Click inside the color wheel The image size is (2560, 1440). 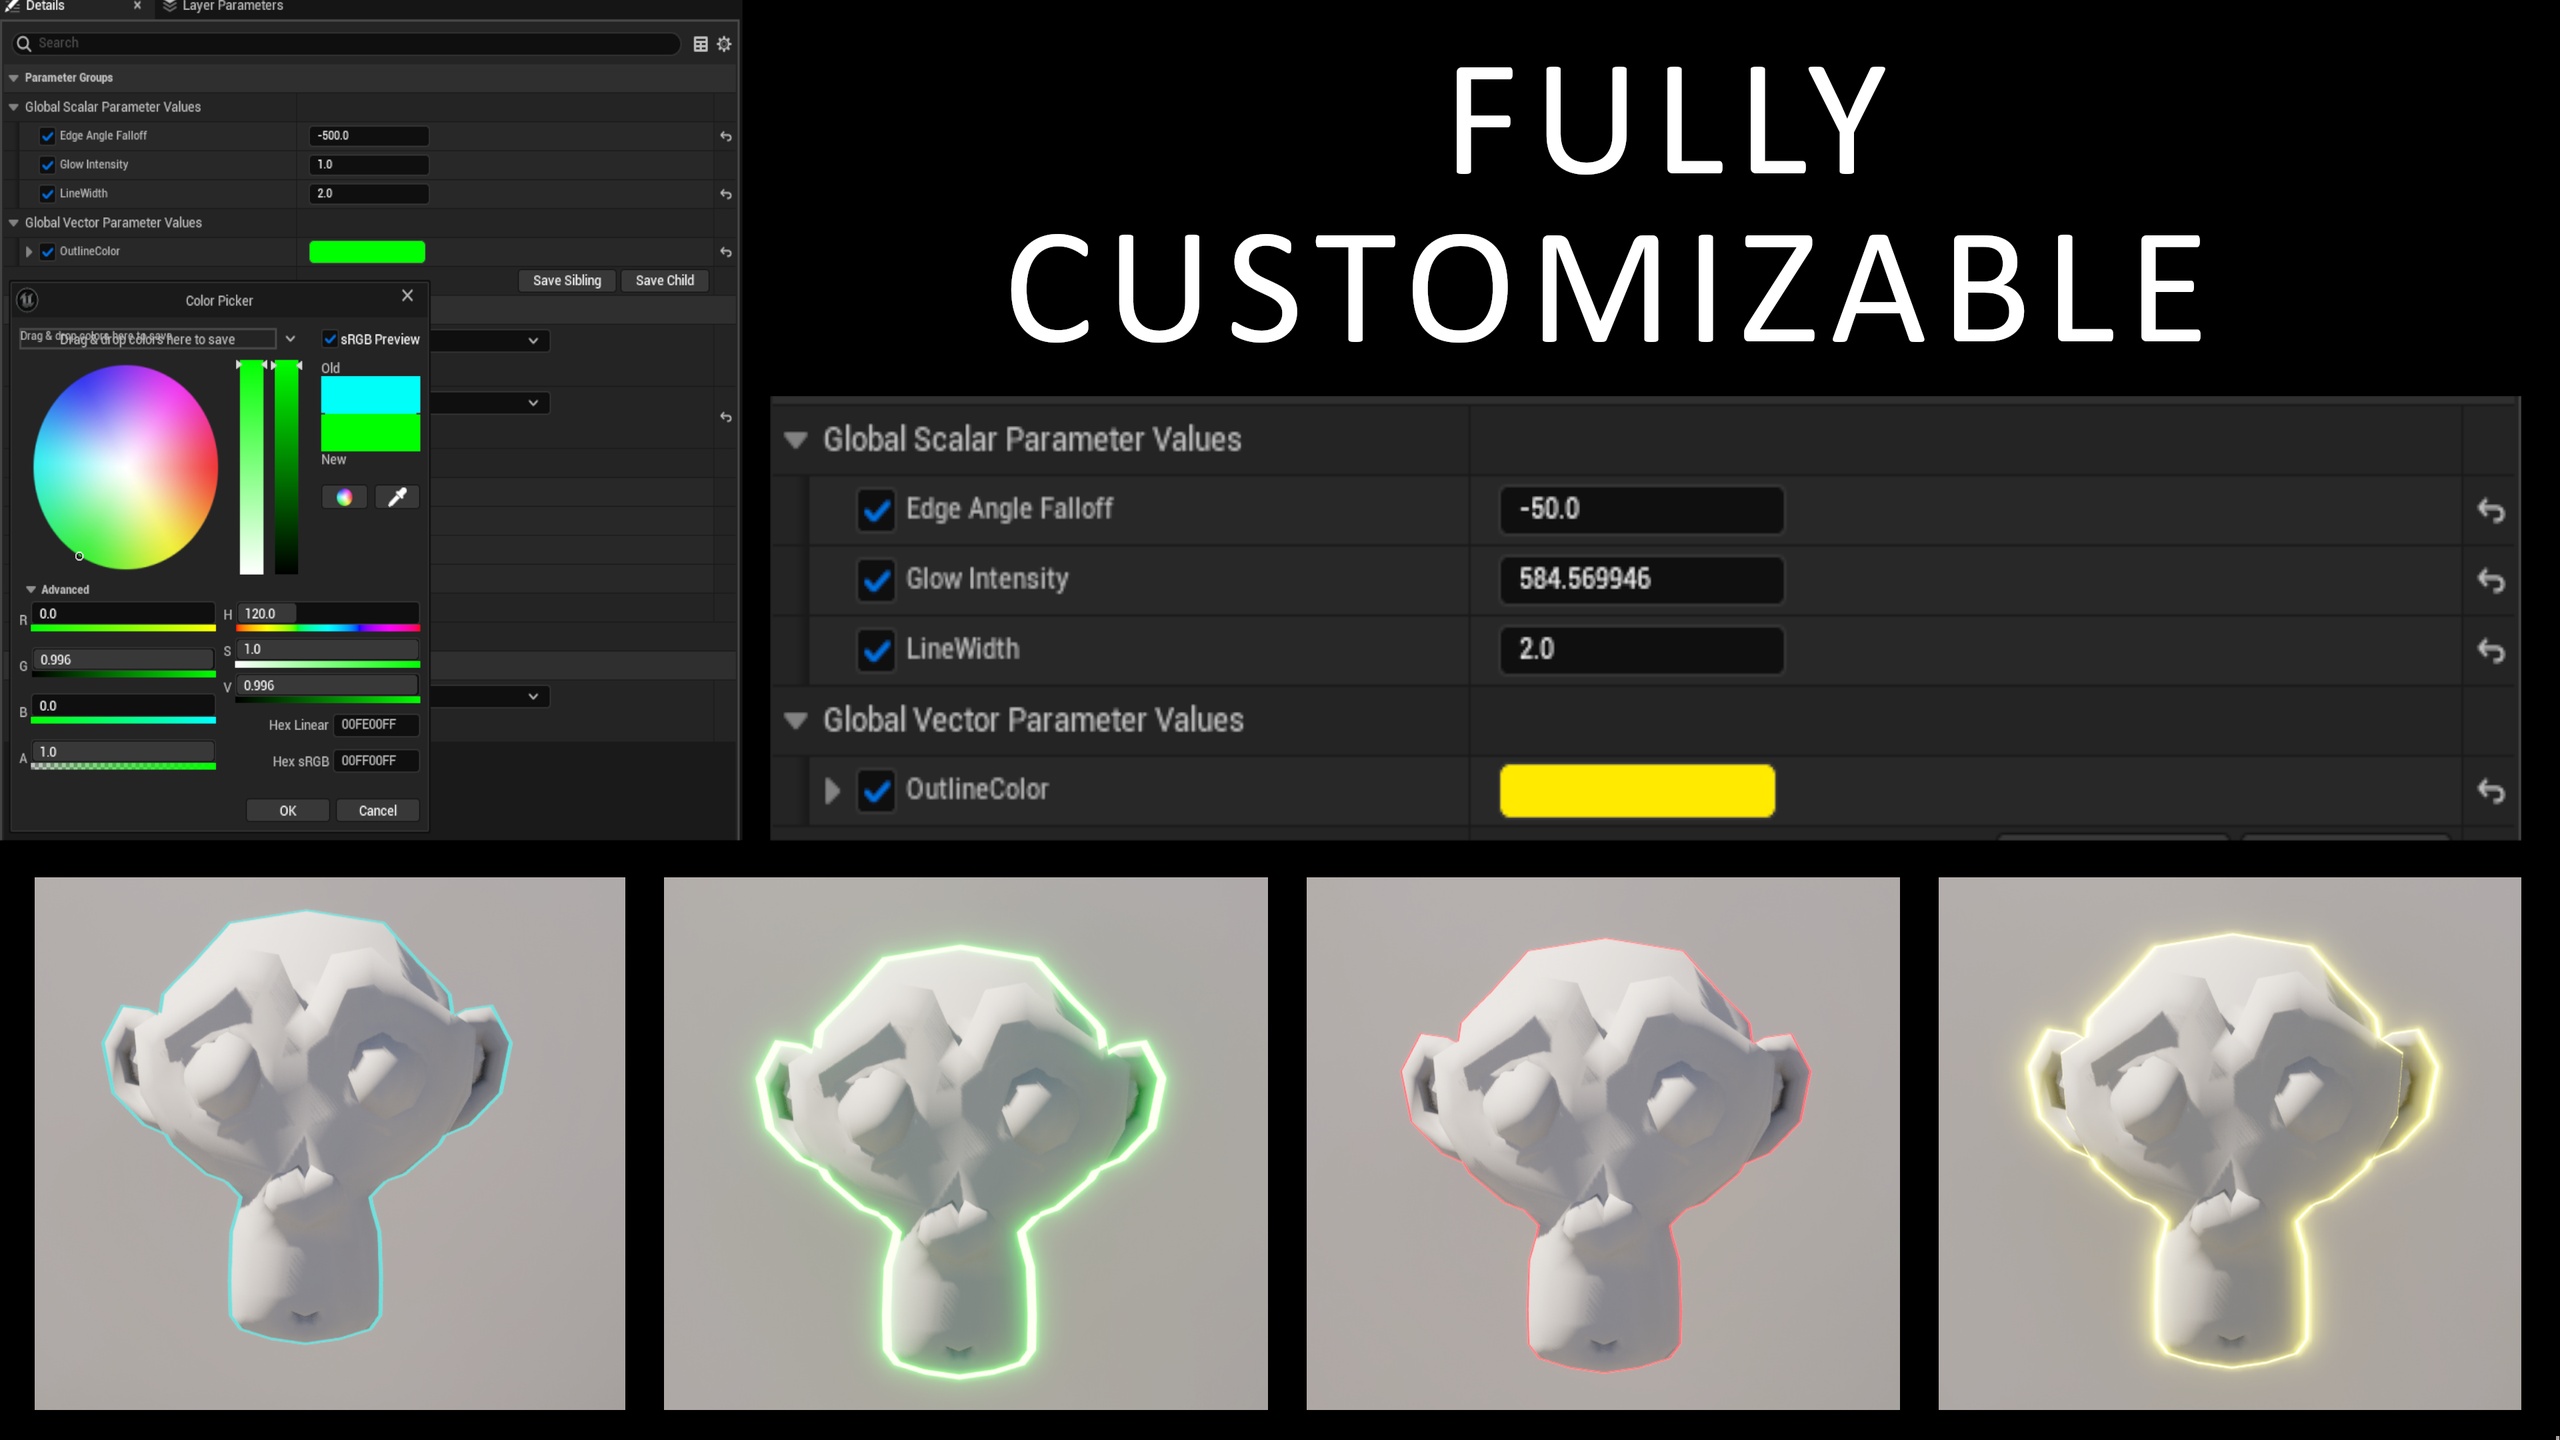click(126, 467)
